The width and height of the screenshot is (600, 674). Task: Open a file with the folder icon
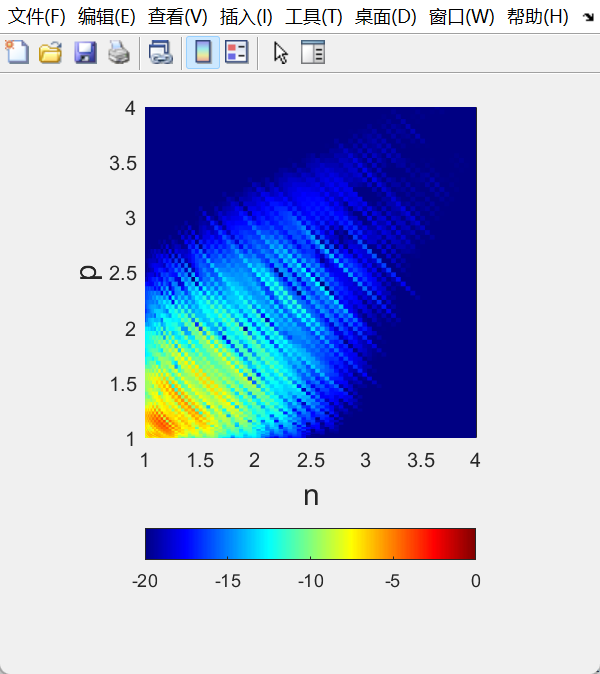(51, 52)
